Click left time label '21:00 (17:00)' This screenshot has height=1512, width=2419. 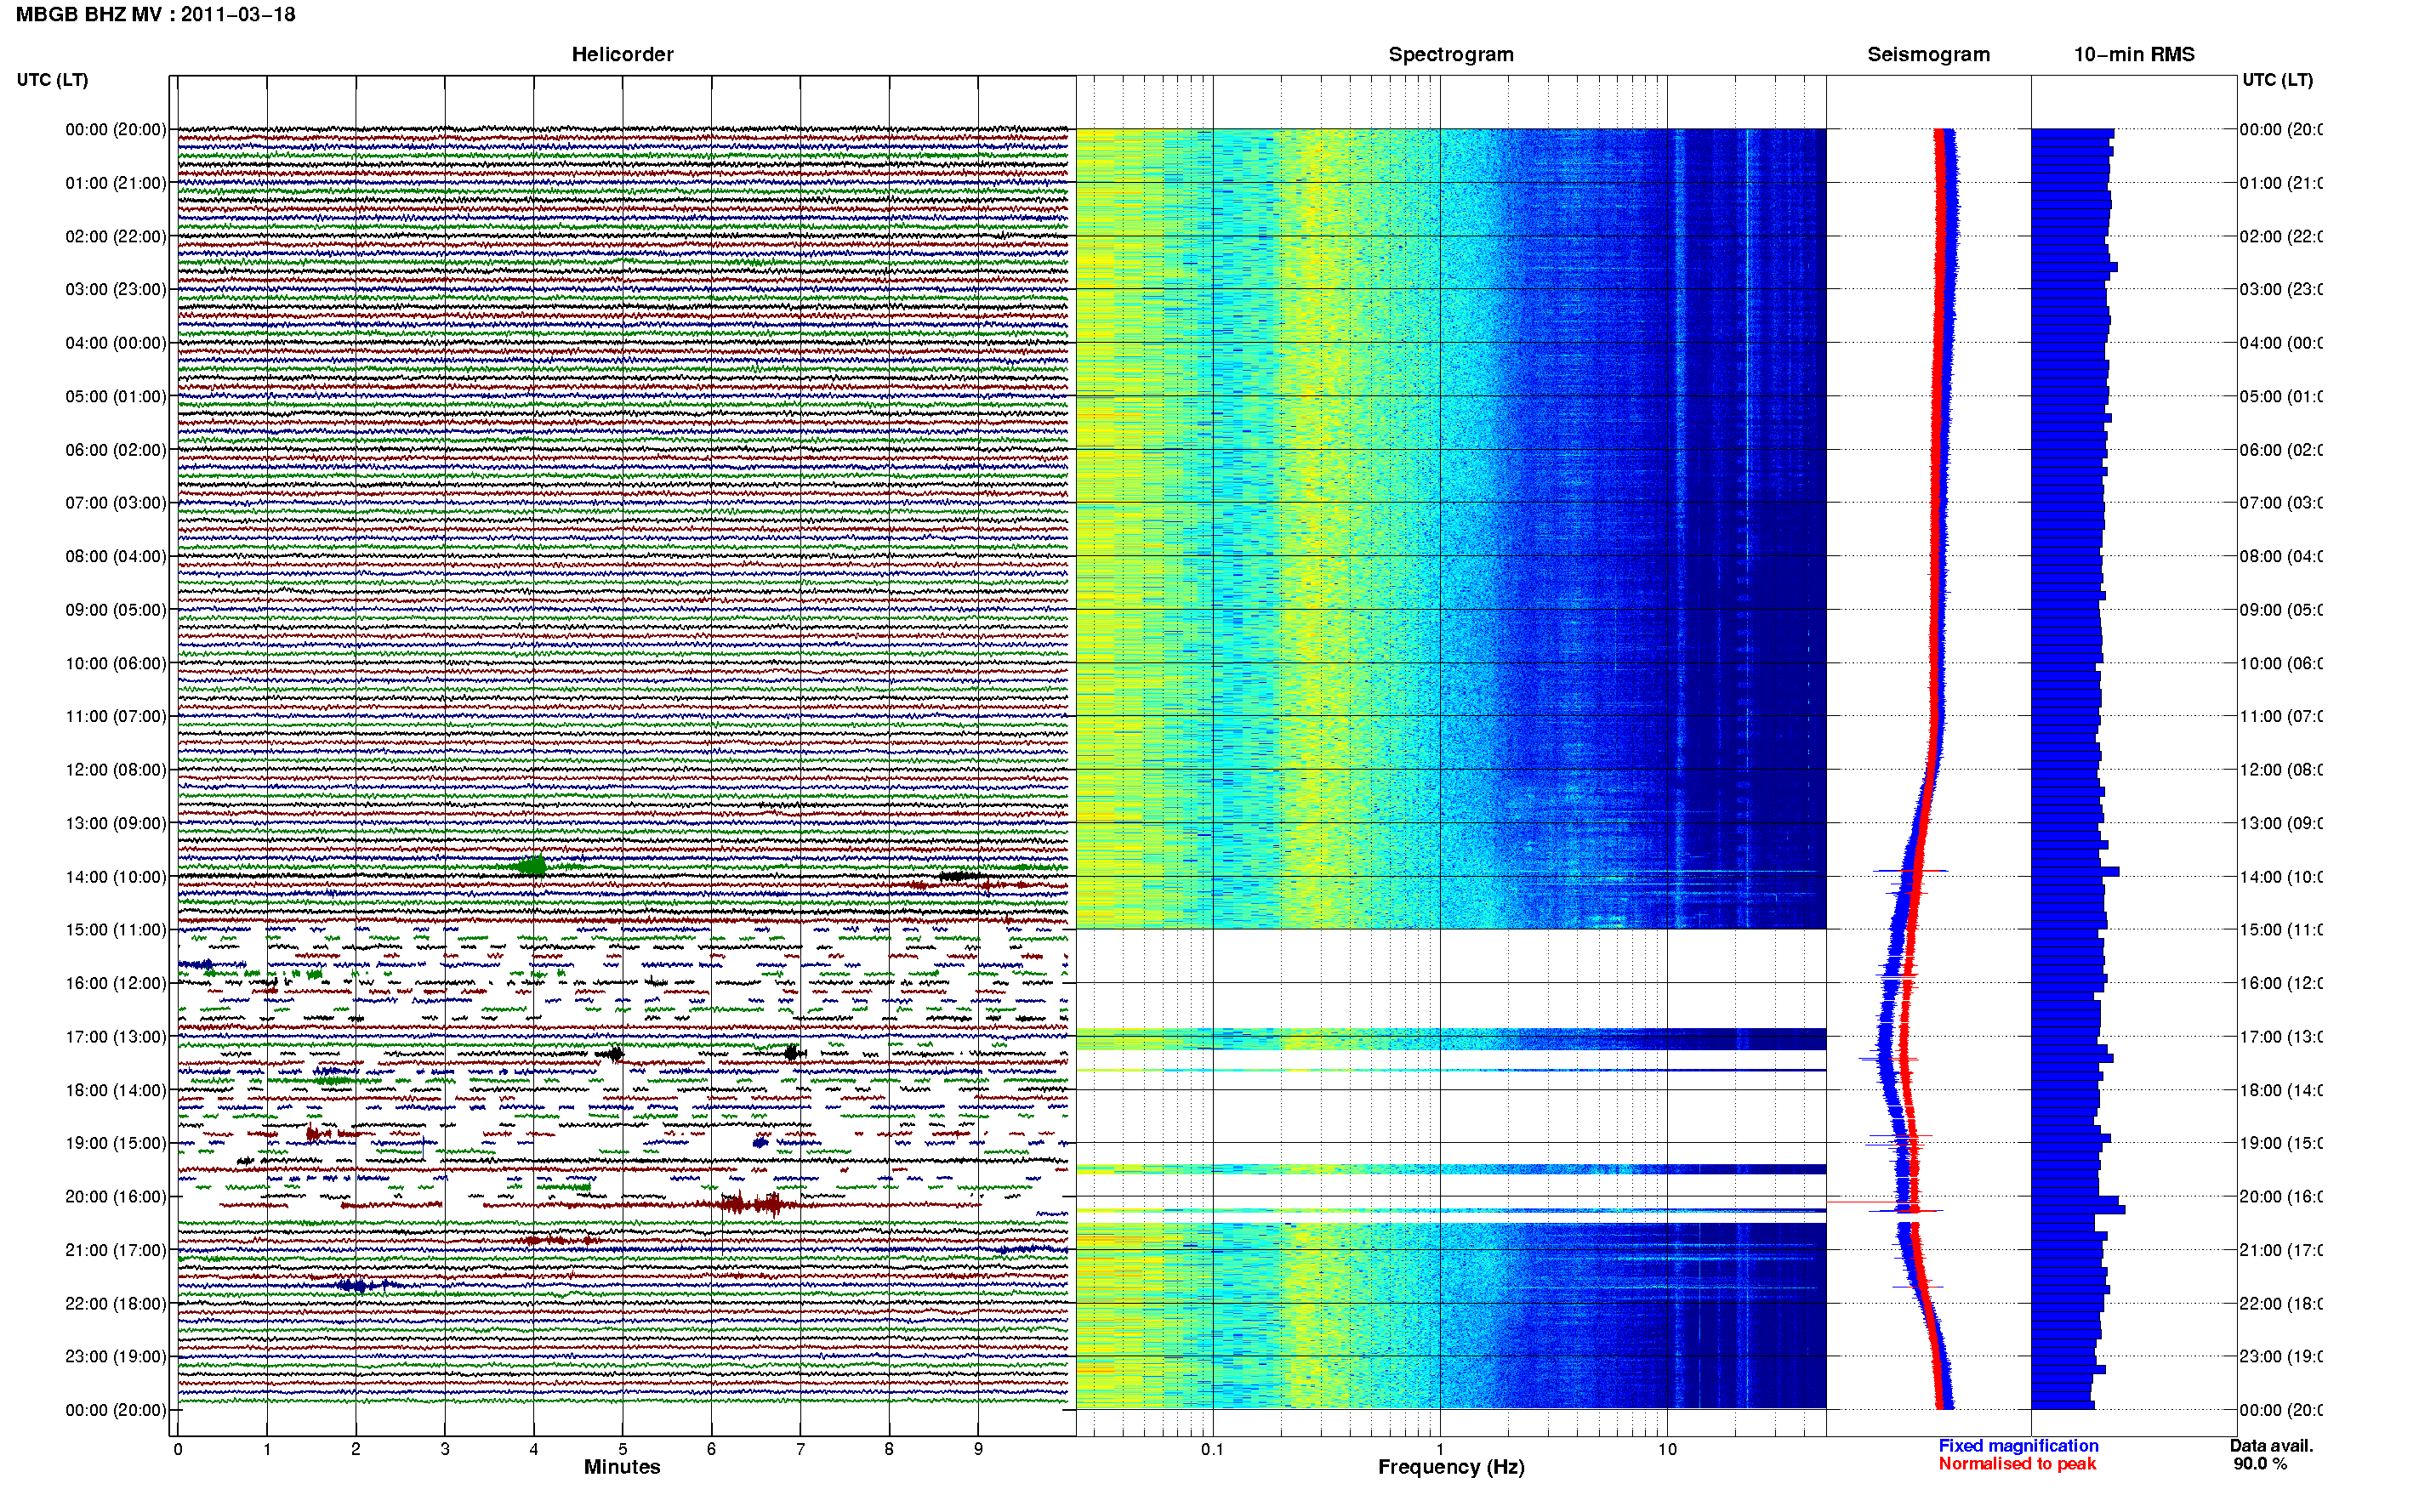point(116,1250)
